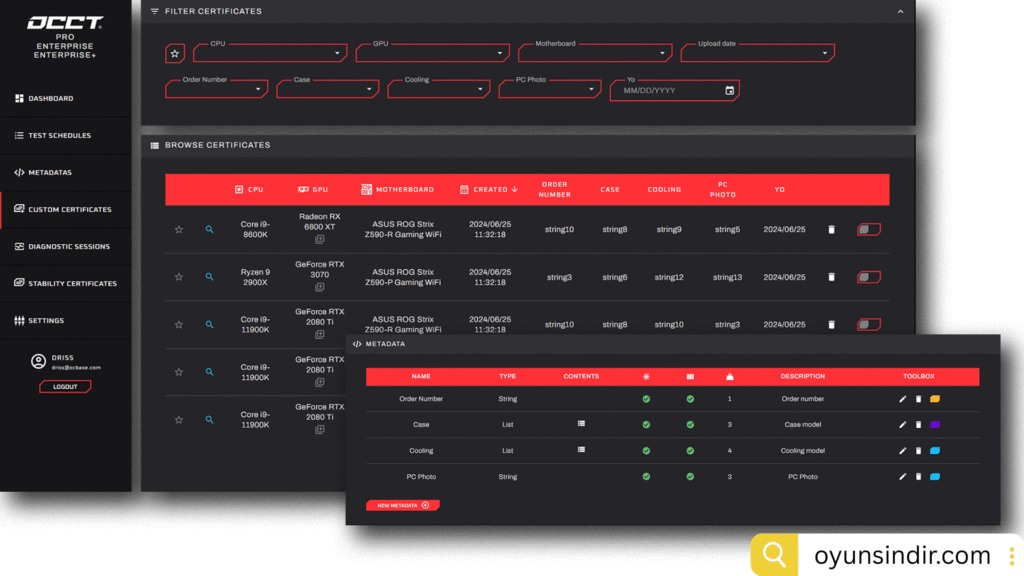Click the New Metadata button
This screenshot has width=1024, height=576.
(x=402, y=506)
